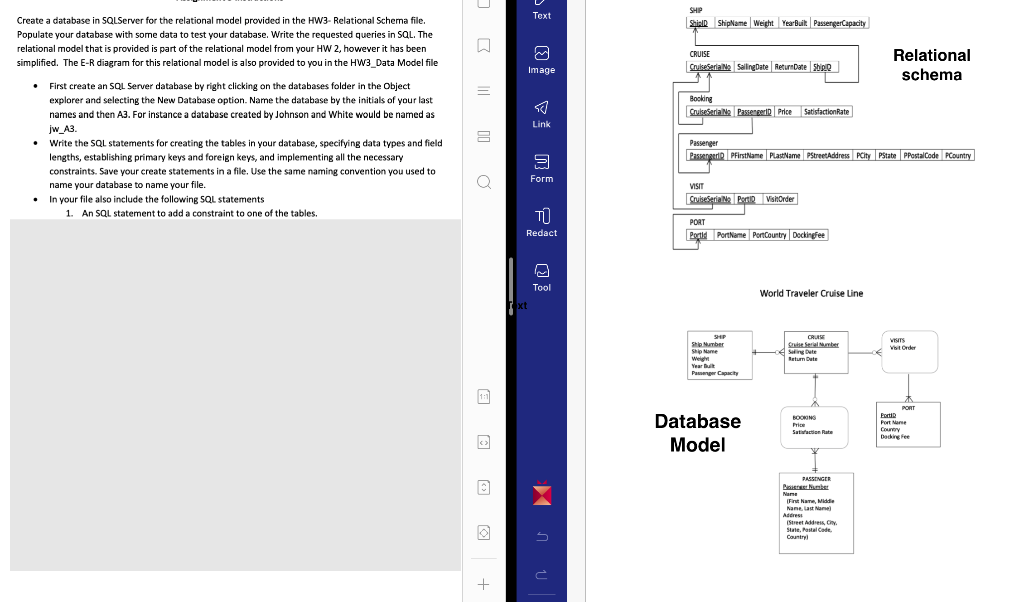Screen dimensions: 1024x602
Task: Click the plus zoom-in icon
Action: pos(484,584)
